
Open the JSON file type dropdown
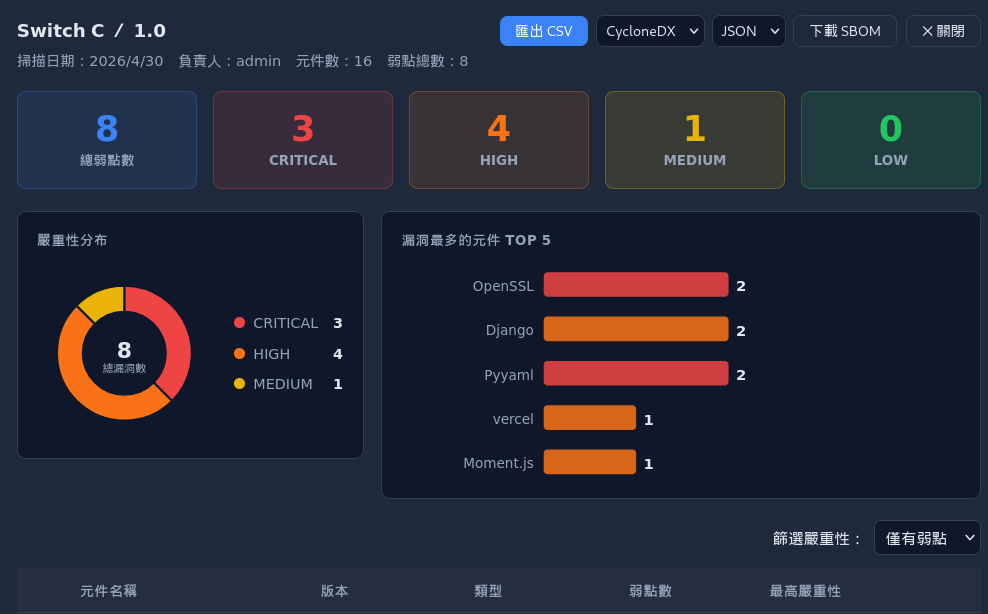click(749, 31)
